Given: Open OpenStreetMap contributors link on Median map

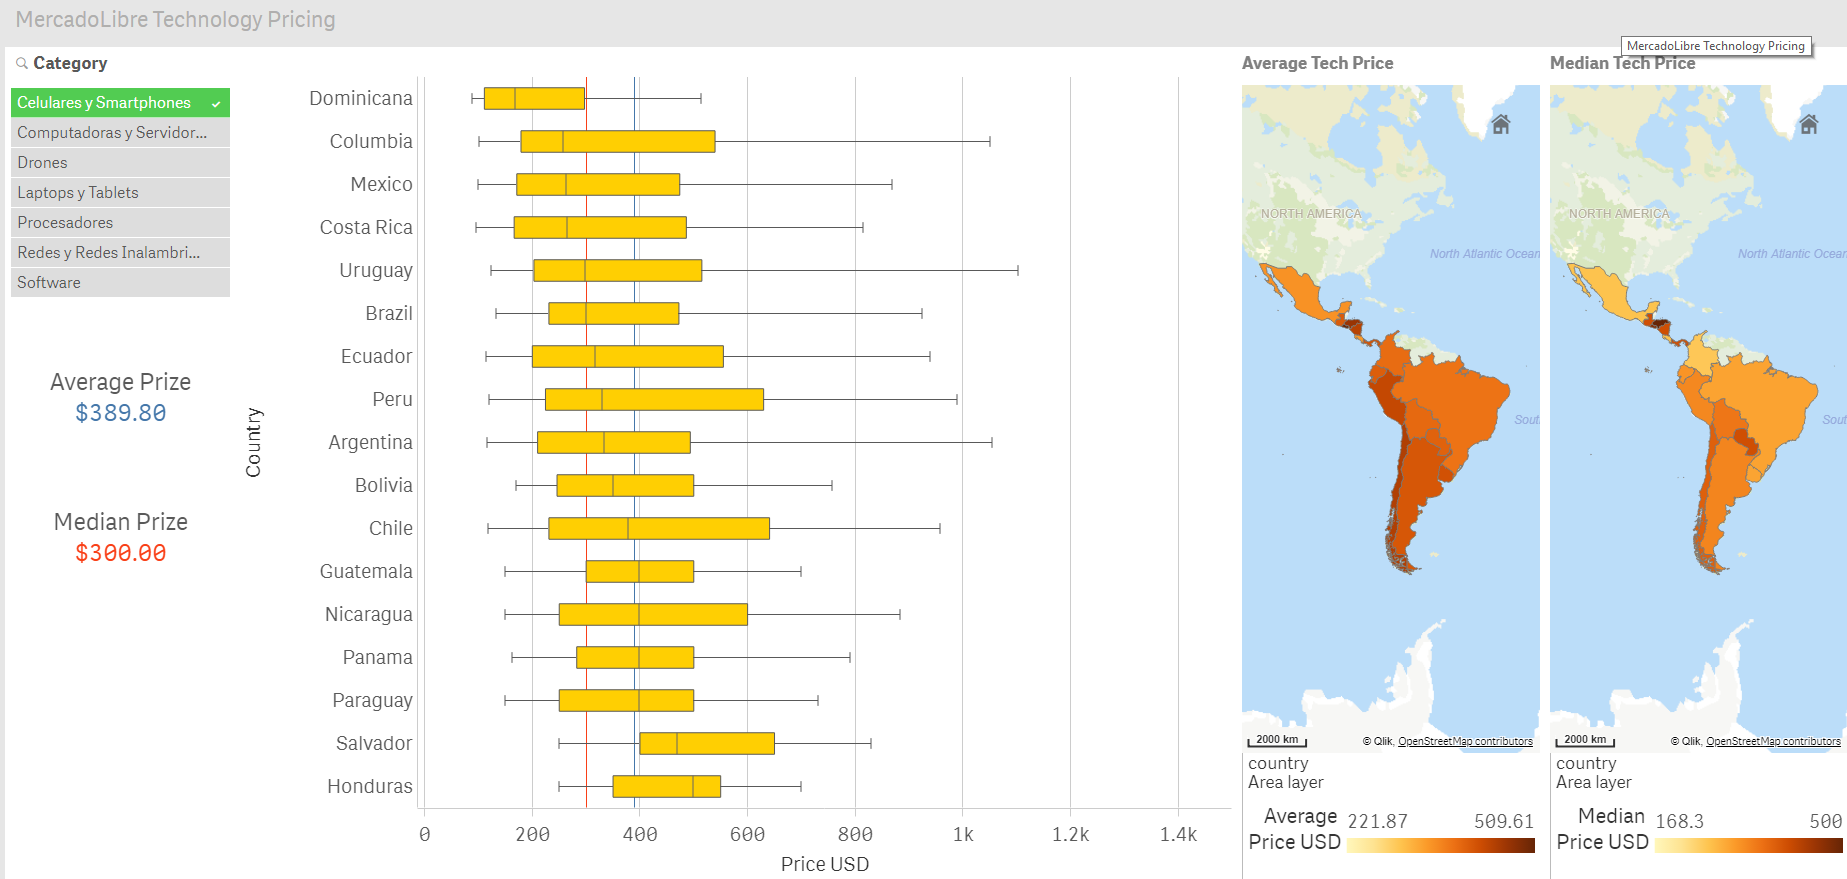Looking at the screenshot, I should [1772, 742].
